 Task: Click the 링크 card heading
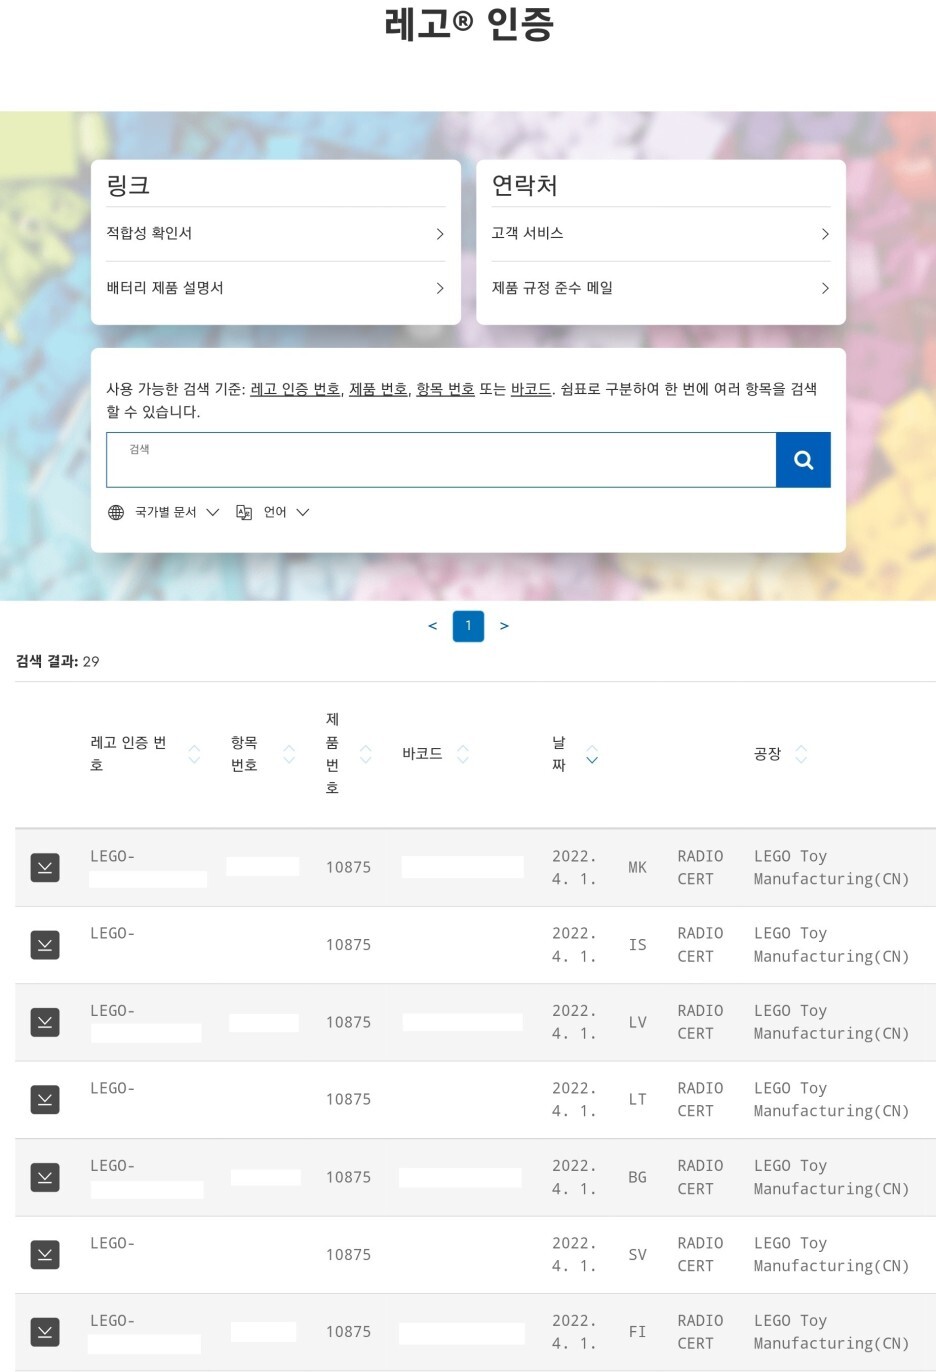click(x=128, y=185)
